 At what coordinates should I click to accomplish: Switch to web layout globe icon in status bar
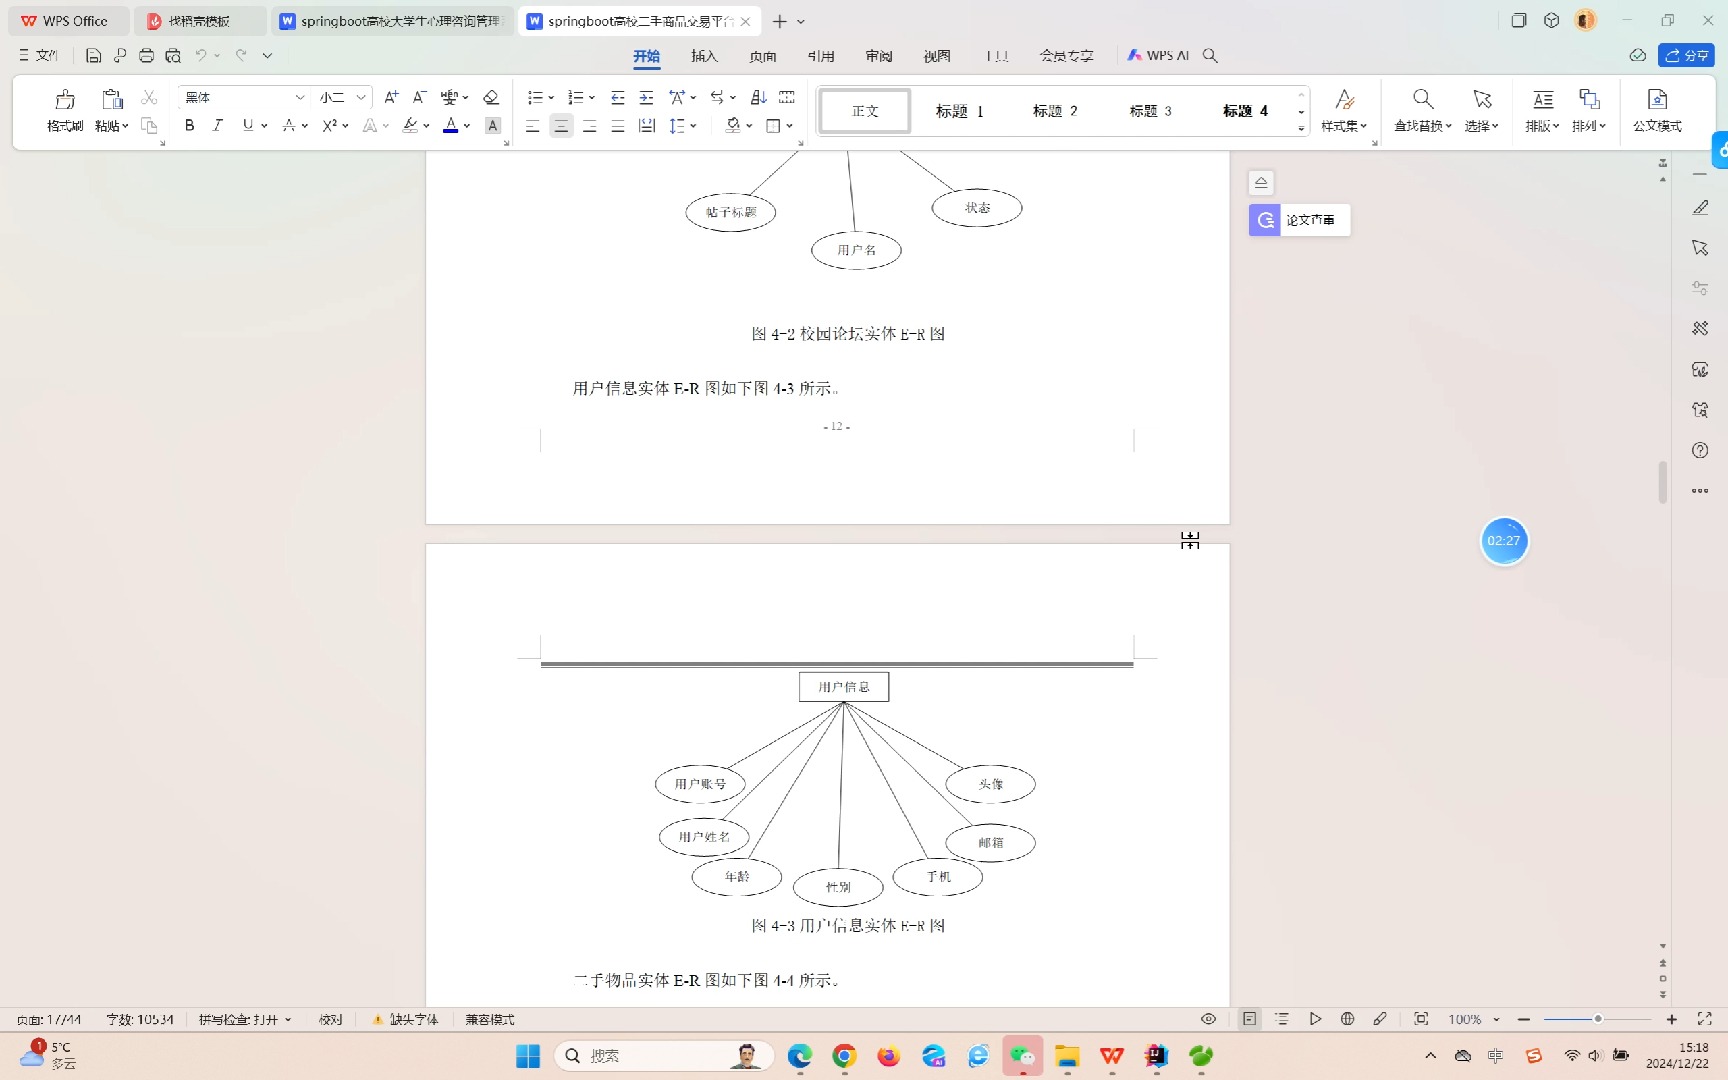pyautogui.click(x=1347, y=1019)
